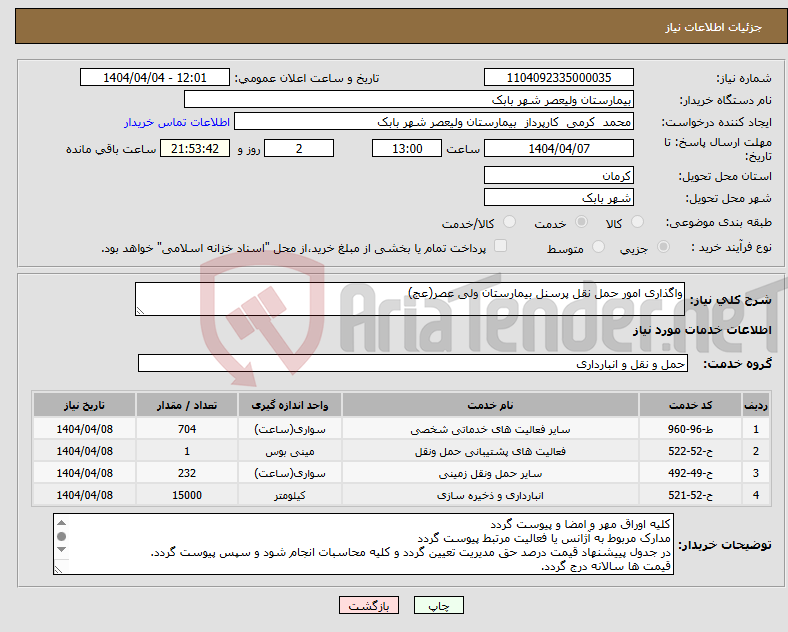Click the scrollbar thumb in buyer notes
Screen dimensions: 788x632
click(x=61, y=536)
